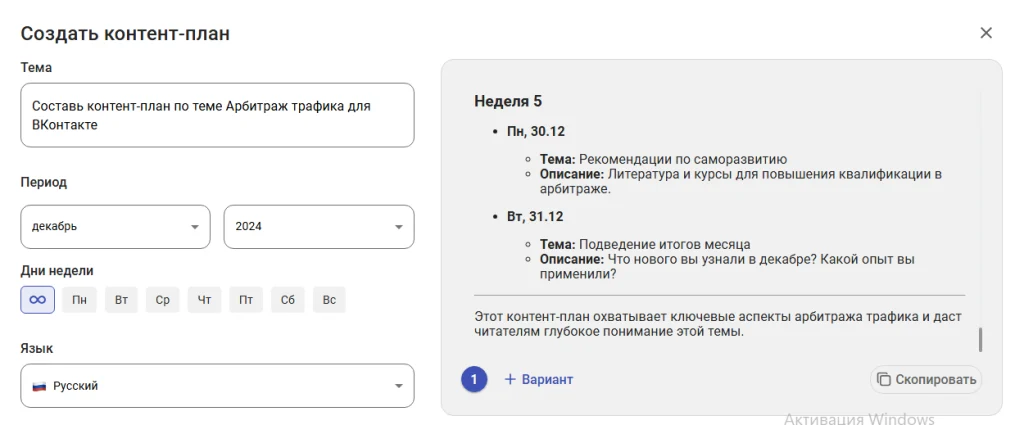Viewport: 1024px width, 425px height.
Task: Click the Скопировать copy button
Action: (x=926, y=379)
